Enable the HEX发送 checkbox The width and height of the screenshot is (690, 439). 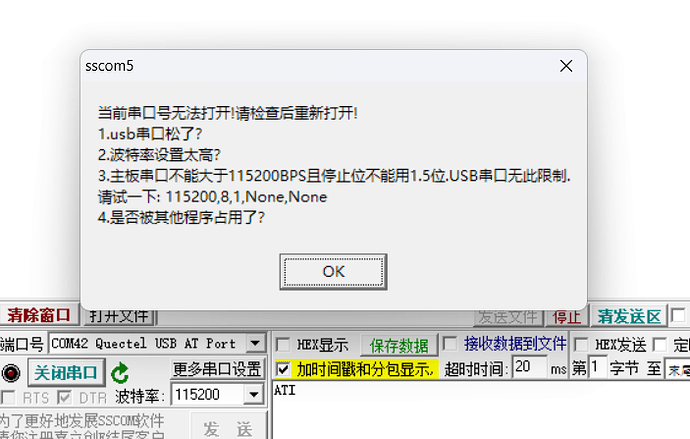[x=581, y=344]
